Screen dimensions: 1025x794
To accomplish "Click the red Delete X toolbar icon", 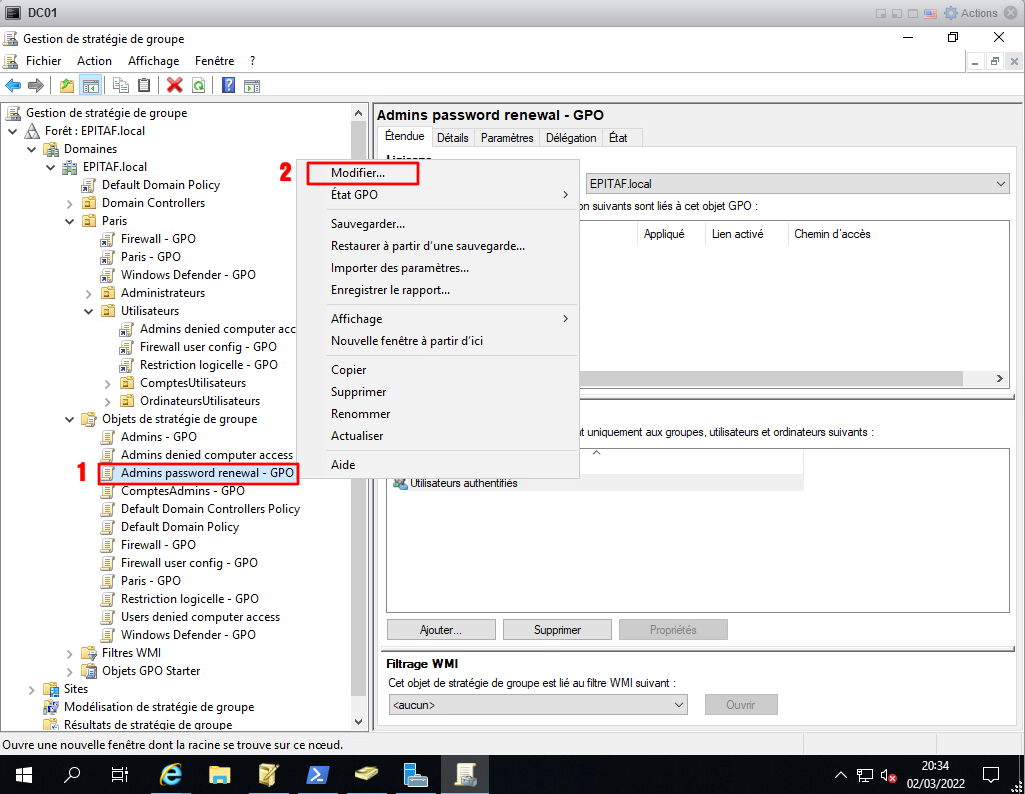I will tap(175, 86).
